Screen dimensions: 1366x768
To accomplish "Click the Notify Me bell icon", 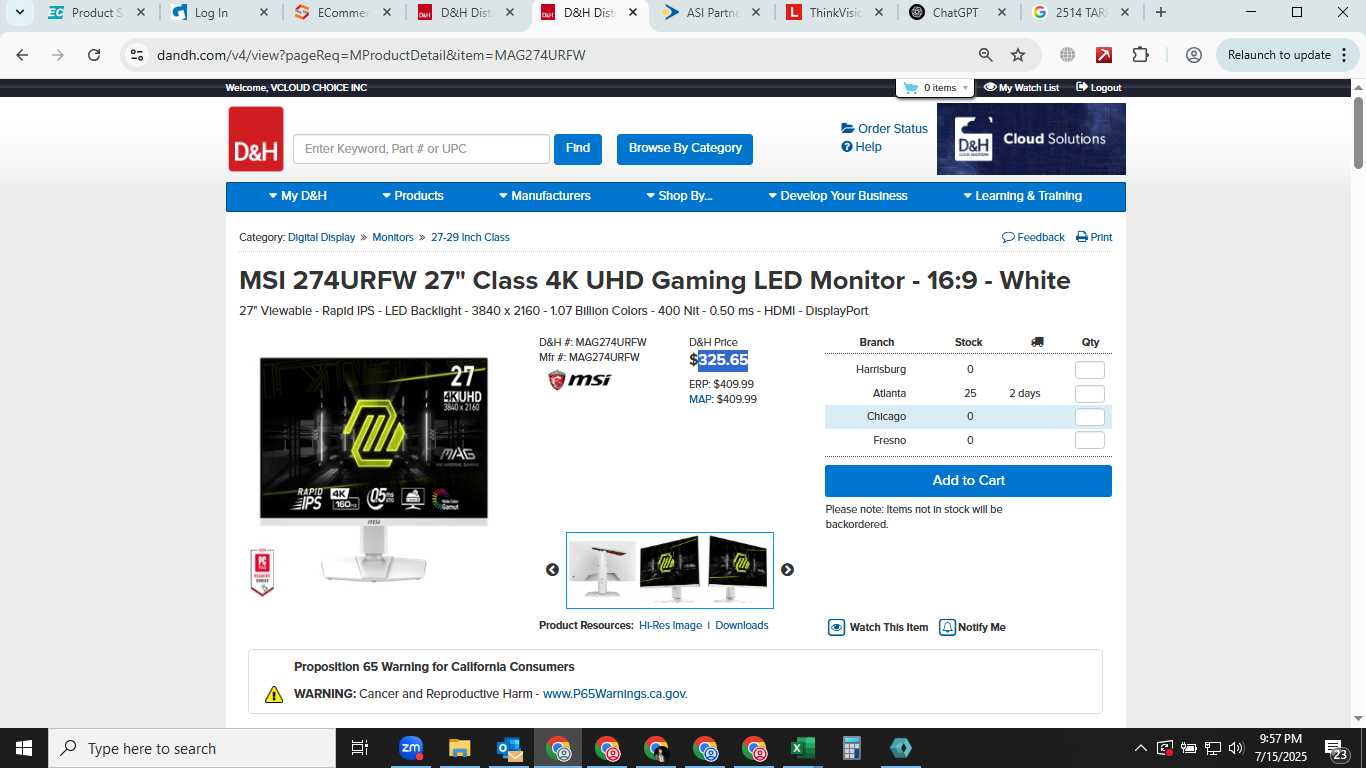I will point(947,628).
